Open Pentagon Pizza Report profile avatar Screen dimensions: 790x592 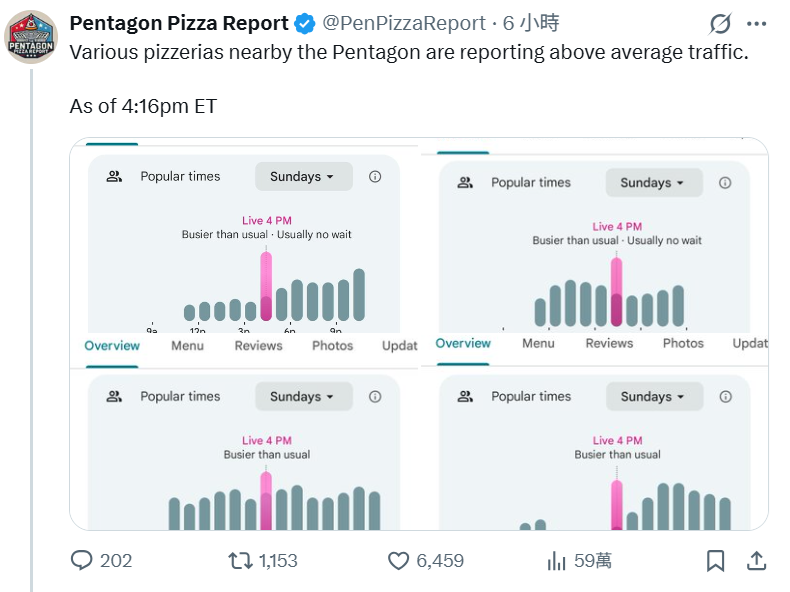point(32,37)
